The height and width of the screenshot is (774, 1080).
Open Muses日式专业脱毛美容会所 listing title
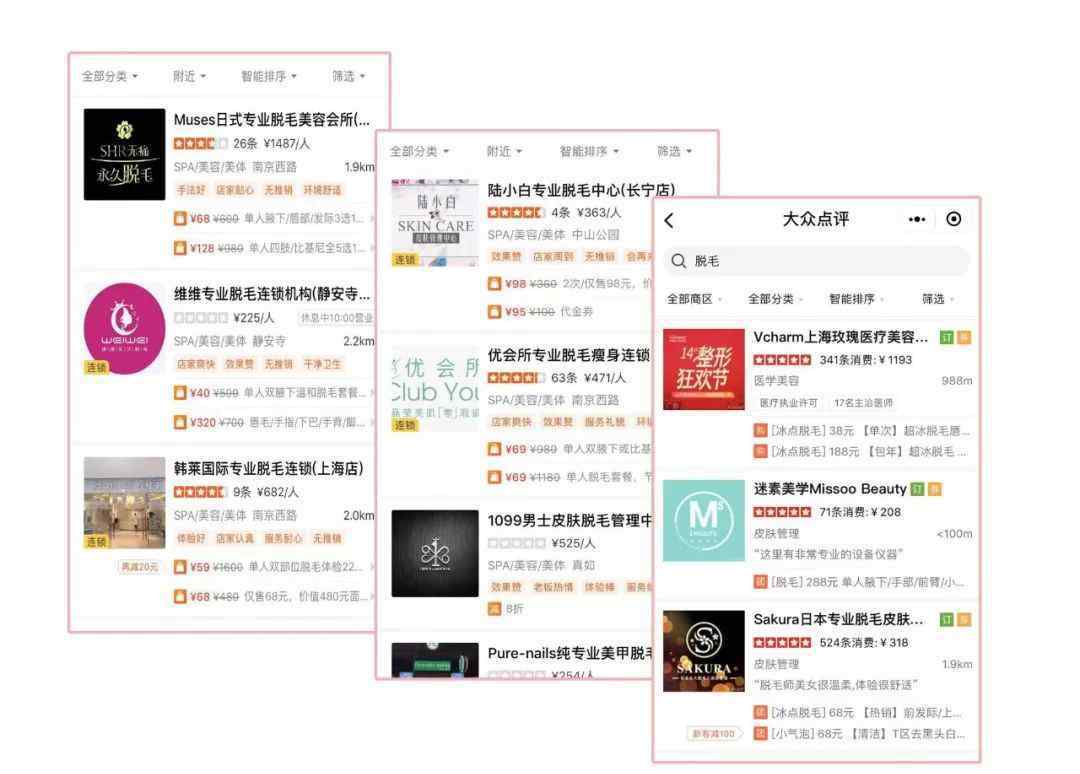click(271, 120)
